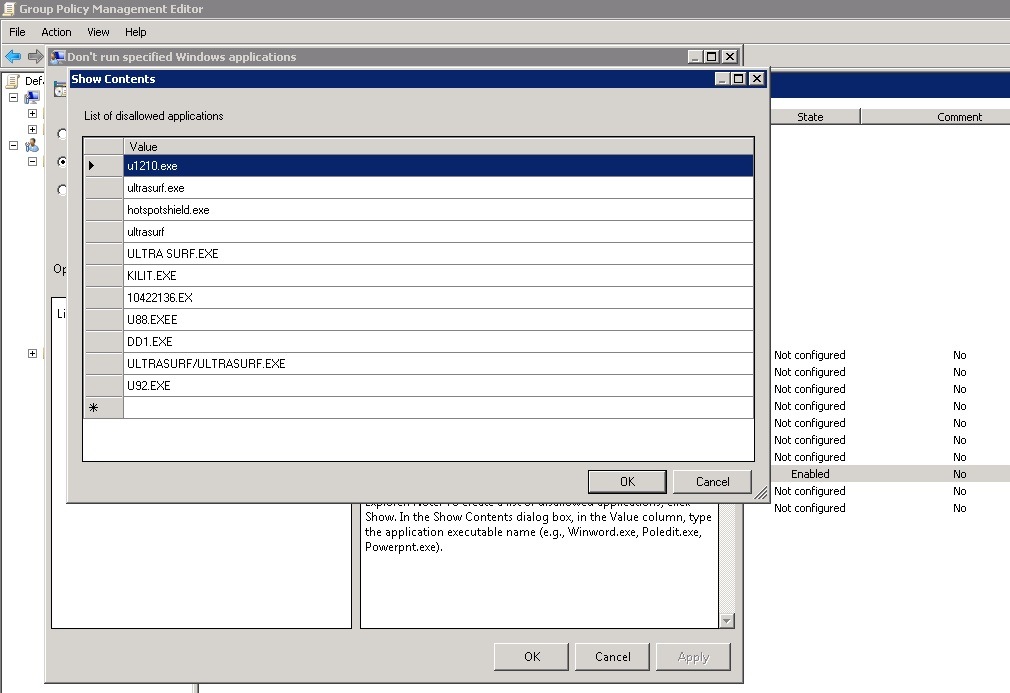Click the policy dialog title bar icon
1010x693 pixels.
[57, 57]
